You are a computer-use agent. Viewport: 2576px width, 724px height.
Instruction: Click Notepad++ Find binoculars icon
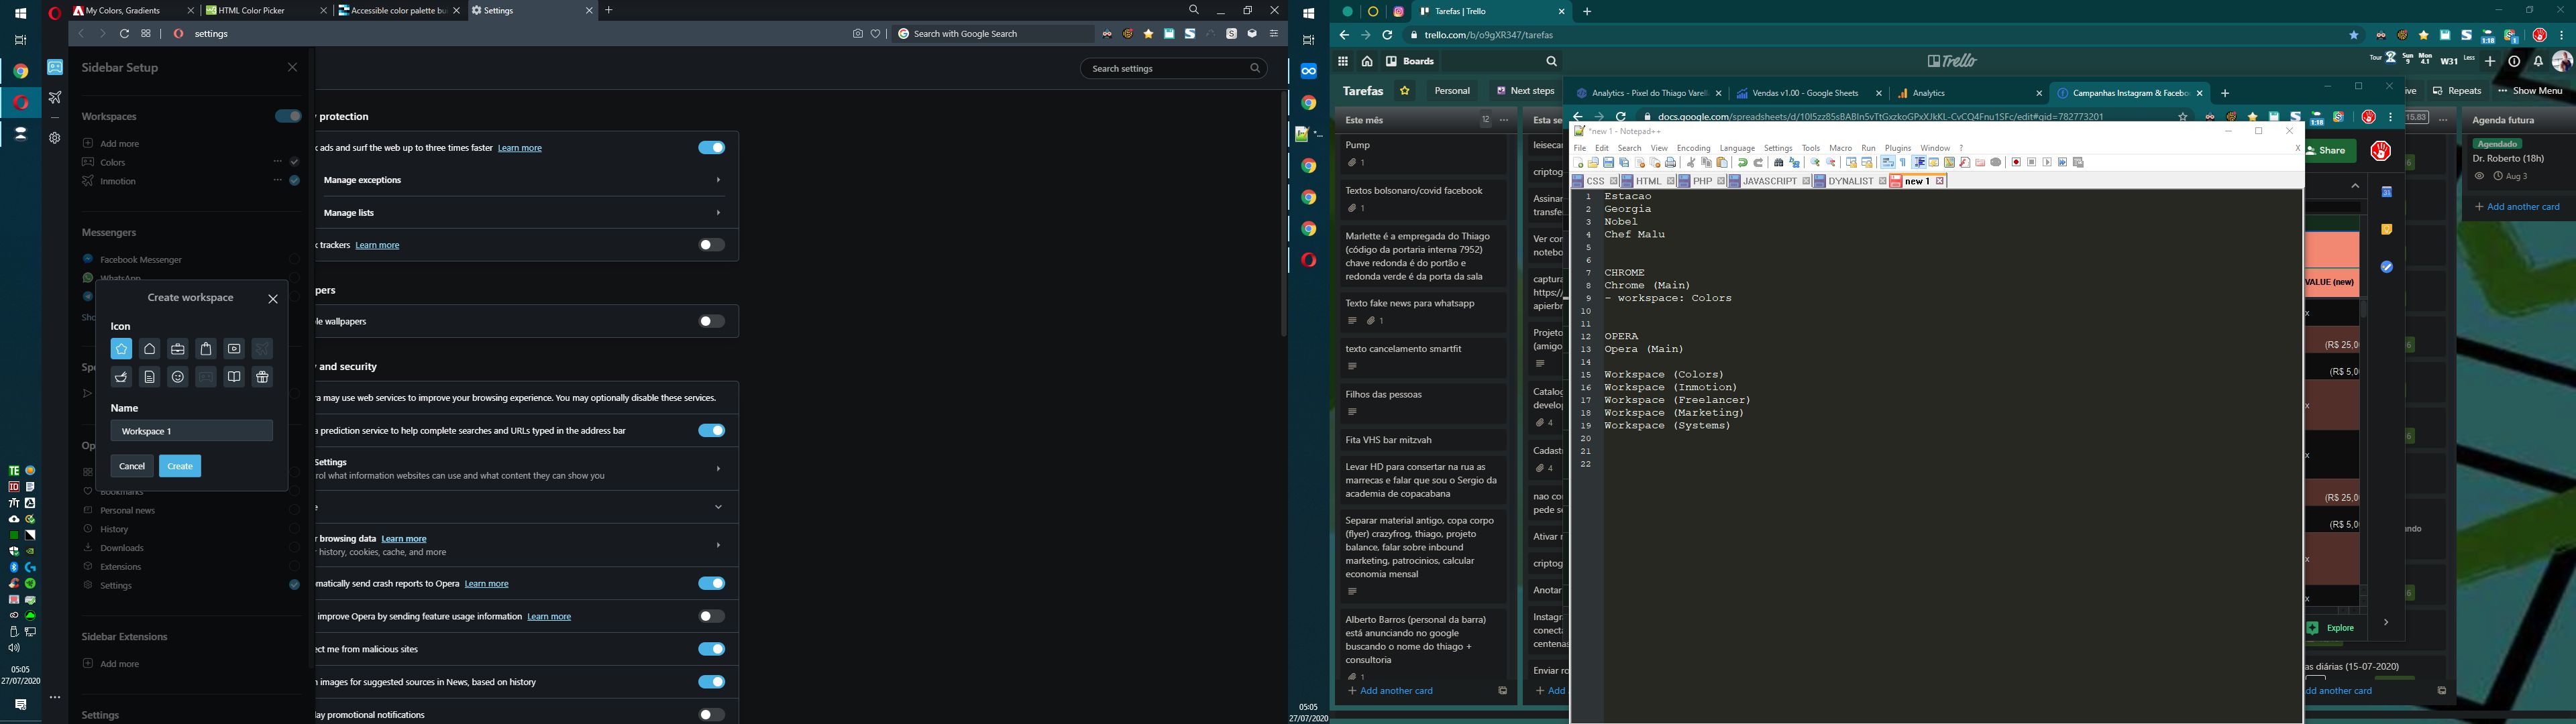click(x=1779, y=162)
